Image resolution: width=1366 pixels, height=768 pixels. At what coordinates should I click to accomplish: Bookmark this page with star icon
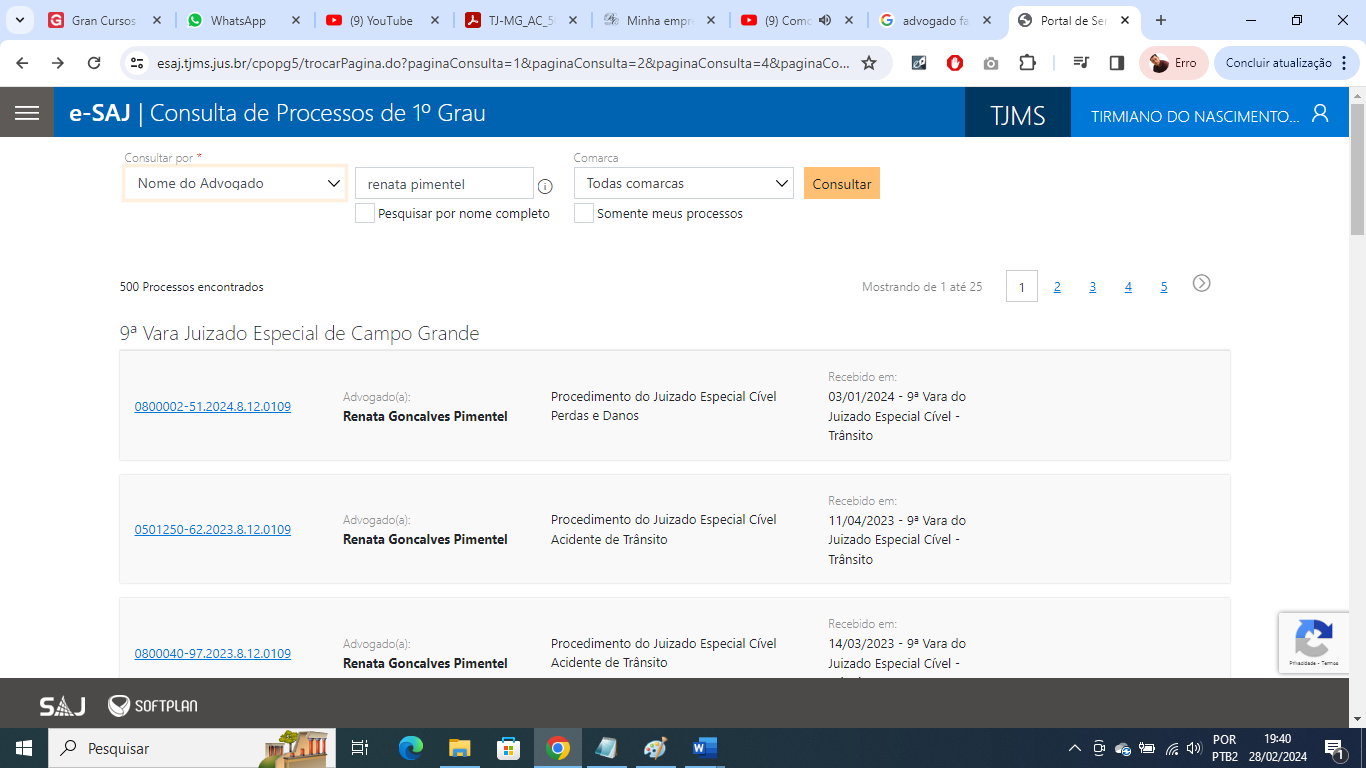(x=869, y=63)
